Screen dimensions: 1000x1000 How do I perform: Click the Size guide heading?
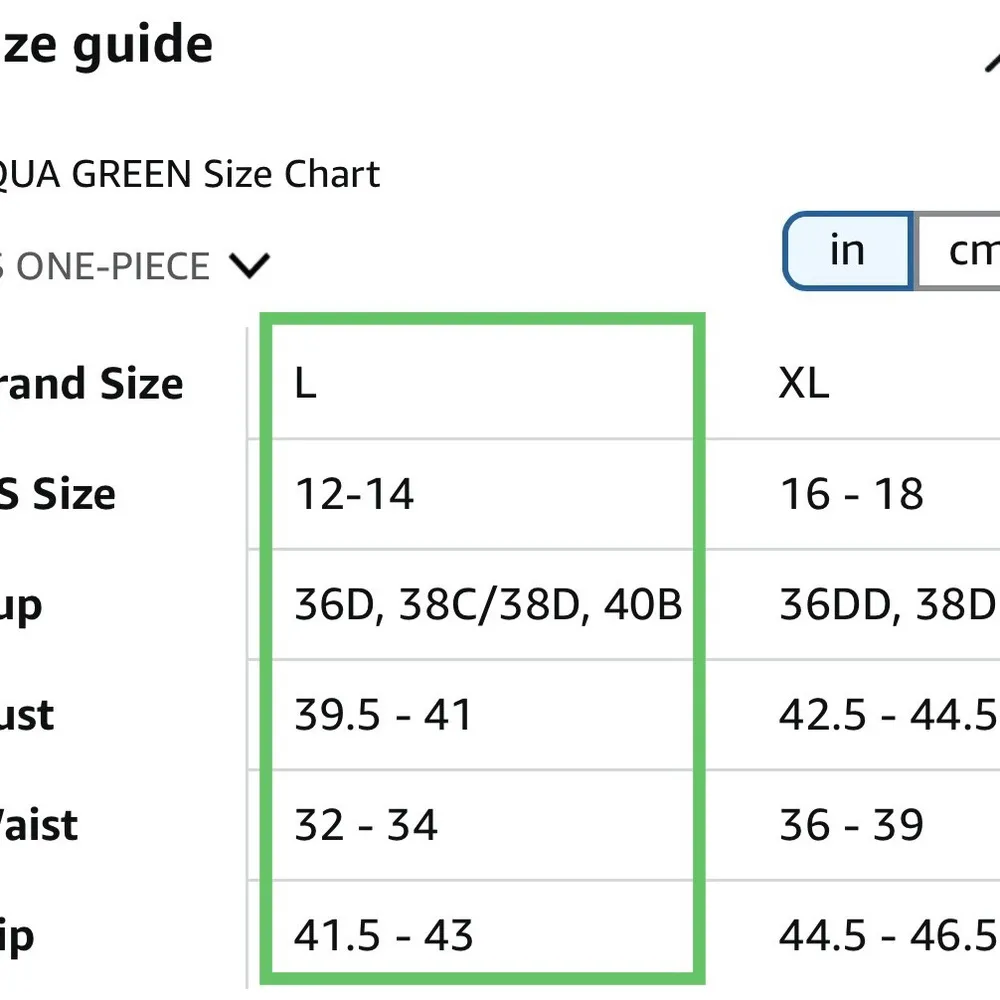pyautogui.click(x=105, y=45)
